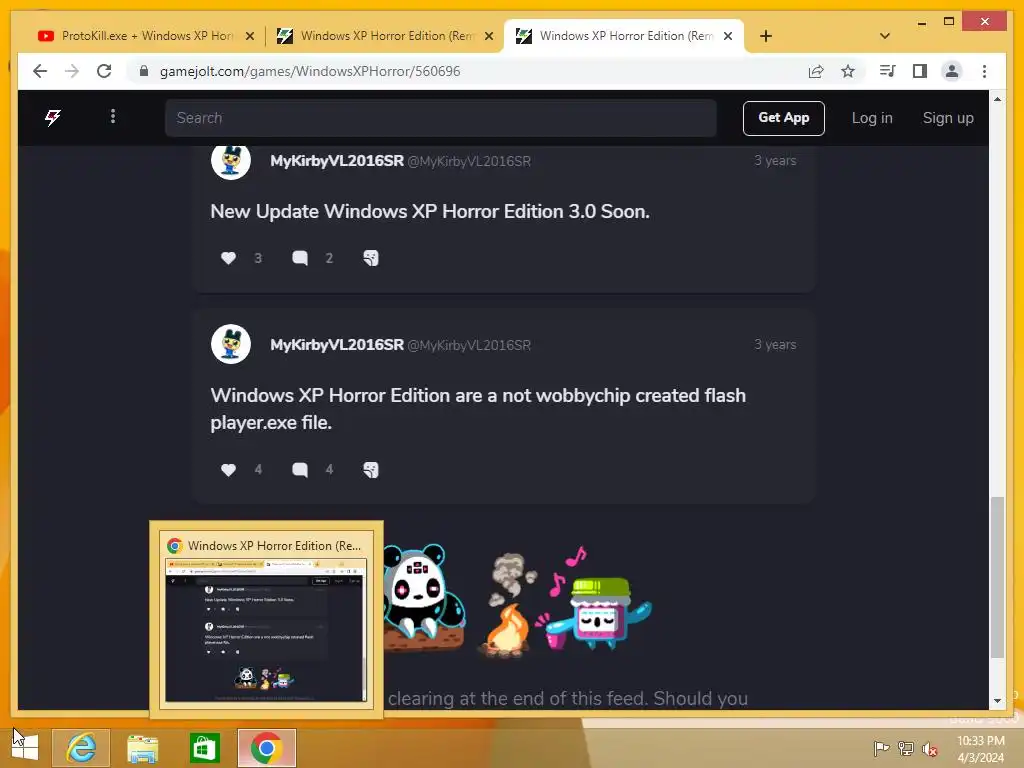
Task: Click the address bar URL
Action: [x=310, y=71]
